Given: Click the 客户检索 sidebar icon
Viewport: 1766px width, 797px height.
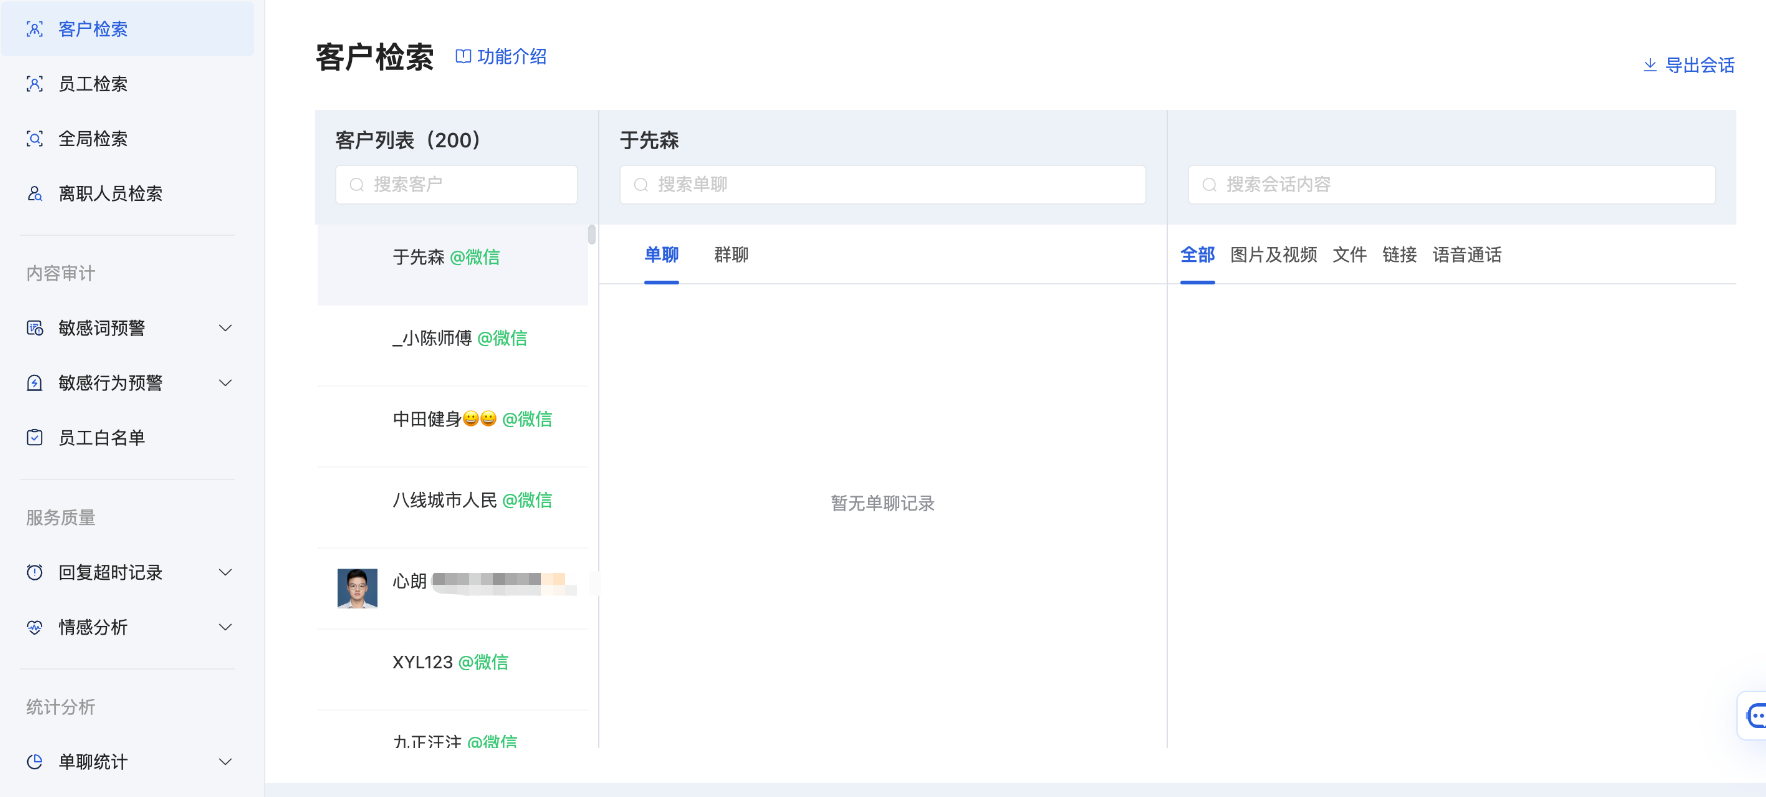Looking at the screenshot, I should [35, 29].
